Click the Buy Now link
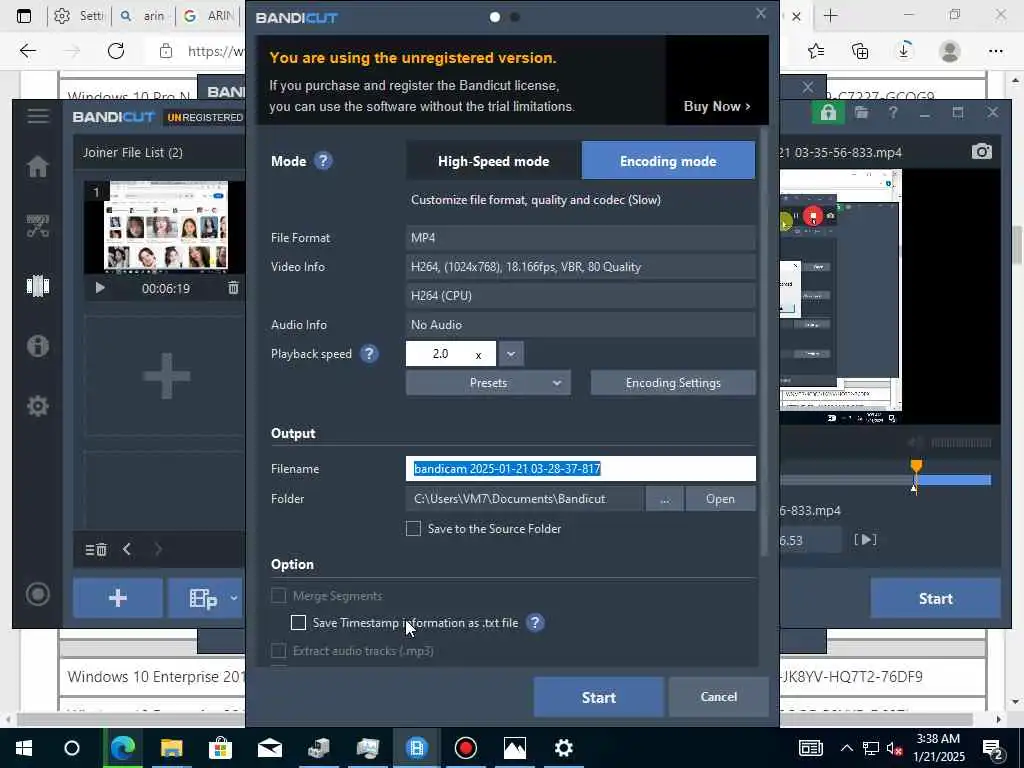This screenshot has height=768, width=1024. click(x=716, y=106)
